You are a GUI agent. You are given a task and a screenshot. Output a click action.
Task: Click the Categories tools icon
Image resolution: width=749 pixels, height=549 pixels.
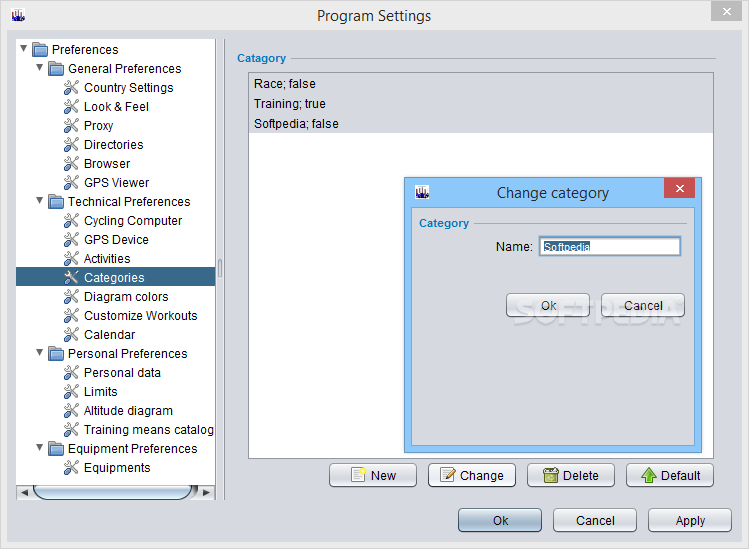(71, 277)
